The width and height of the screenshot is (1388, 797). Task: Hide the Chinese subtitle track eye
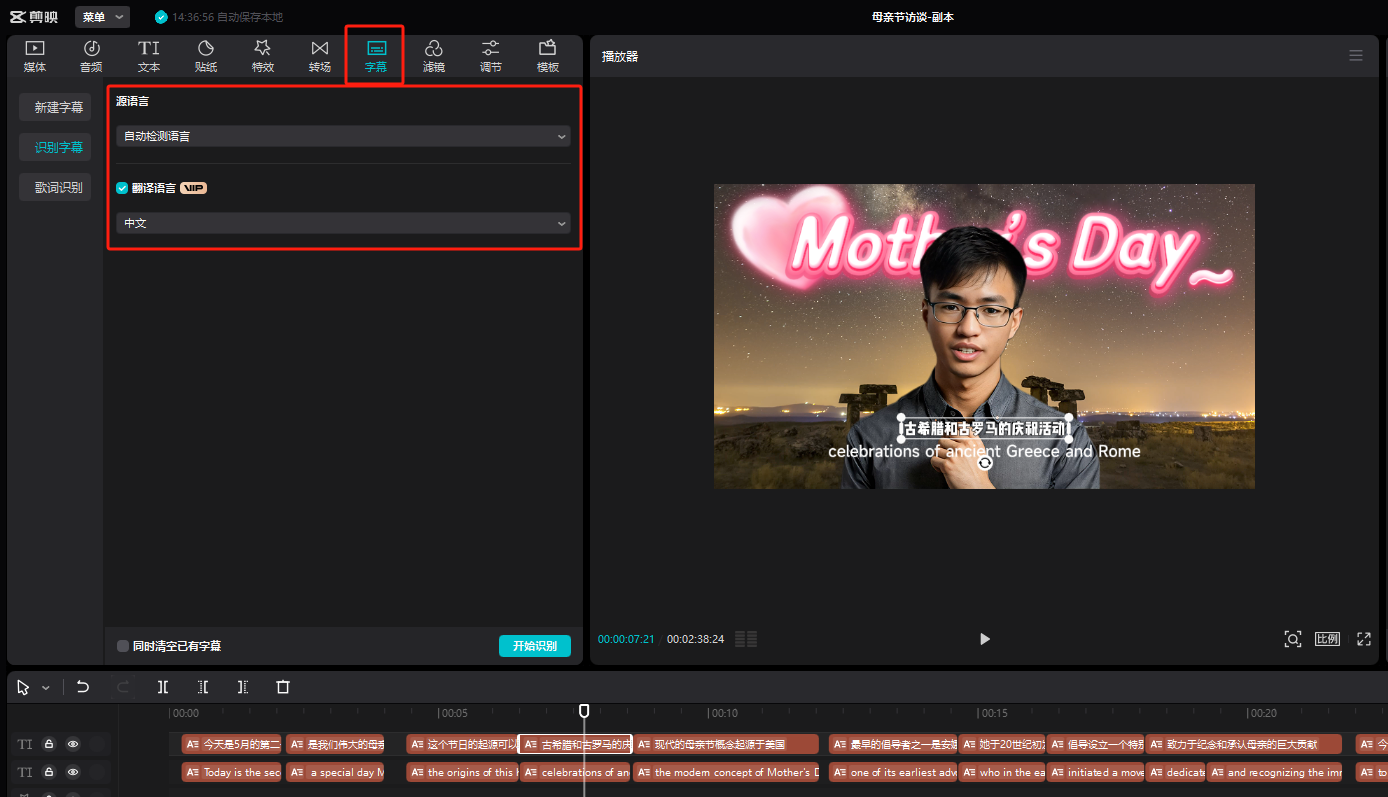pos(73,744)
